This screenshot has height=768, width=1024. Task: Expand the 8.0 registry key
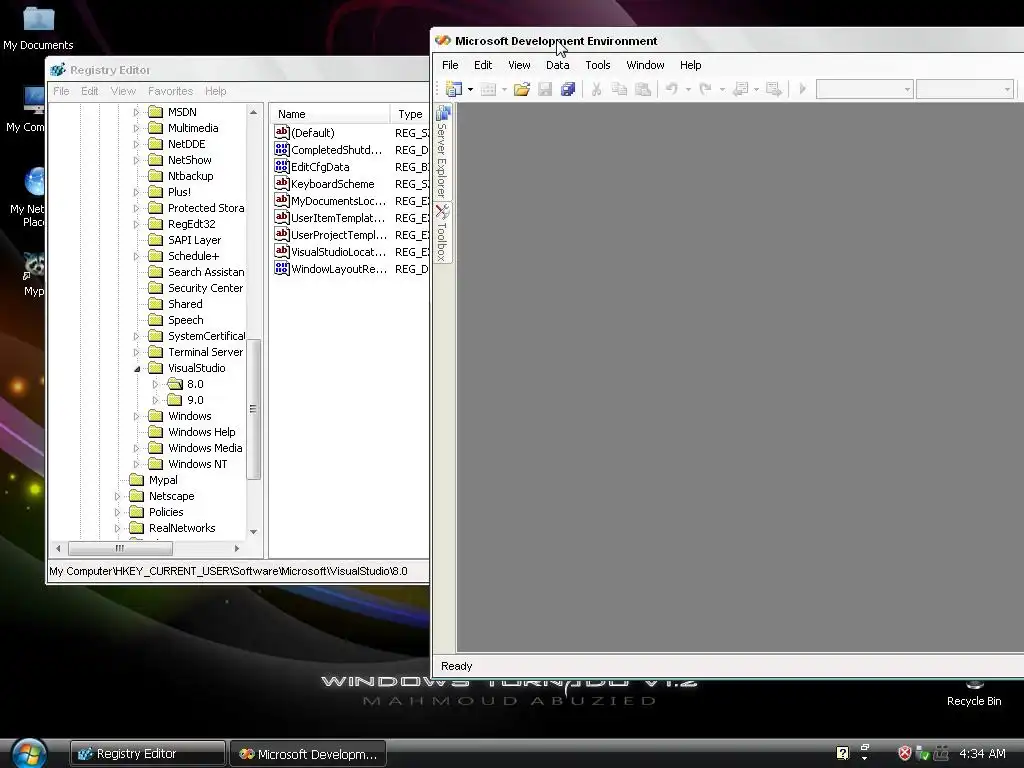coord(155,385)
